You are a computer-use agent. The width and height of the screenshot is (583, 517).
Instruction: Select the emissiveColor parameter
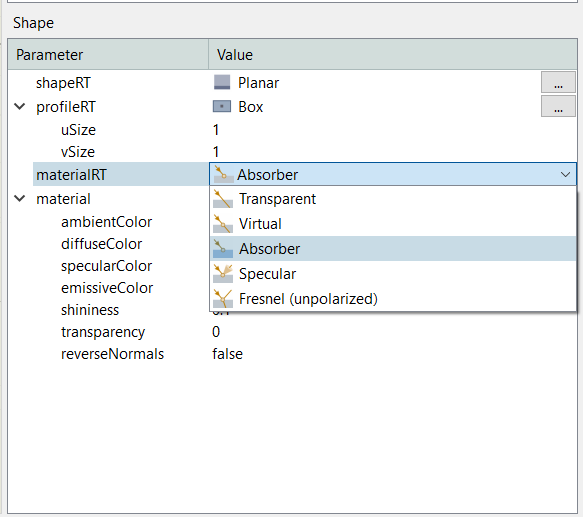pos(107,288)
